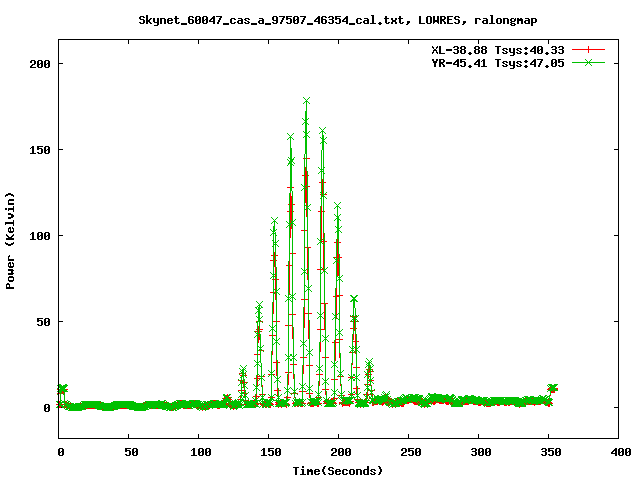This screenshot has height=480, width=640.
Task: Click the Power (Kelvin) y-axis label
Action: pos(10,241)
